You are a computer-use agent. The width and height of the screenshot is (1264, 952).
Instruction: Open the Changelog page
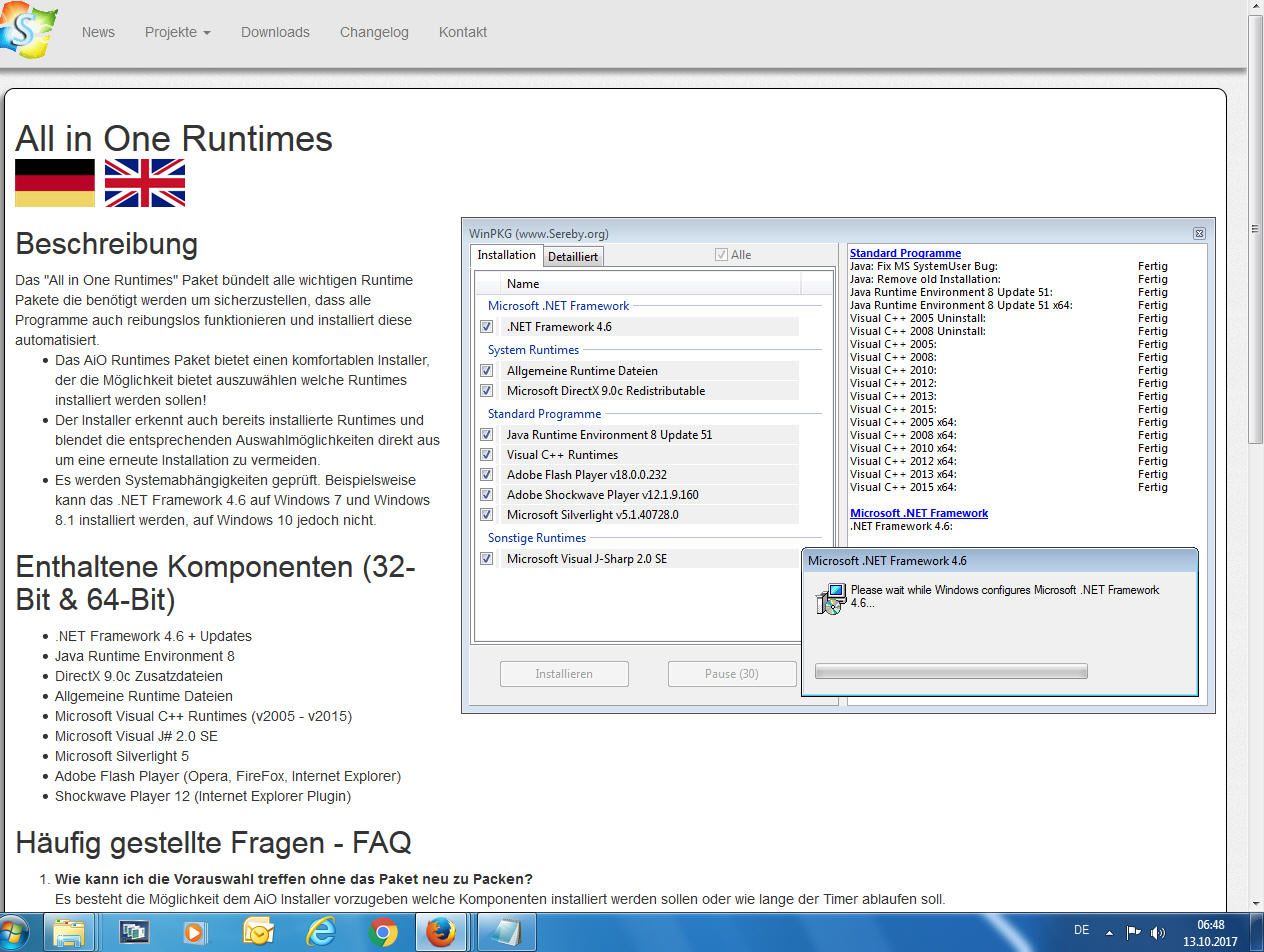374,32
